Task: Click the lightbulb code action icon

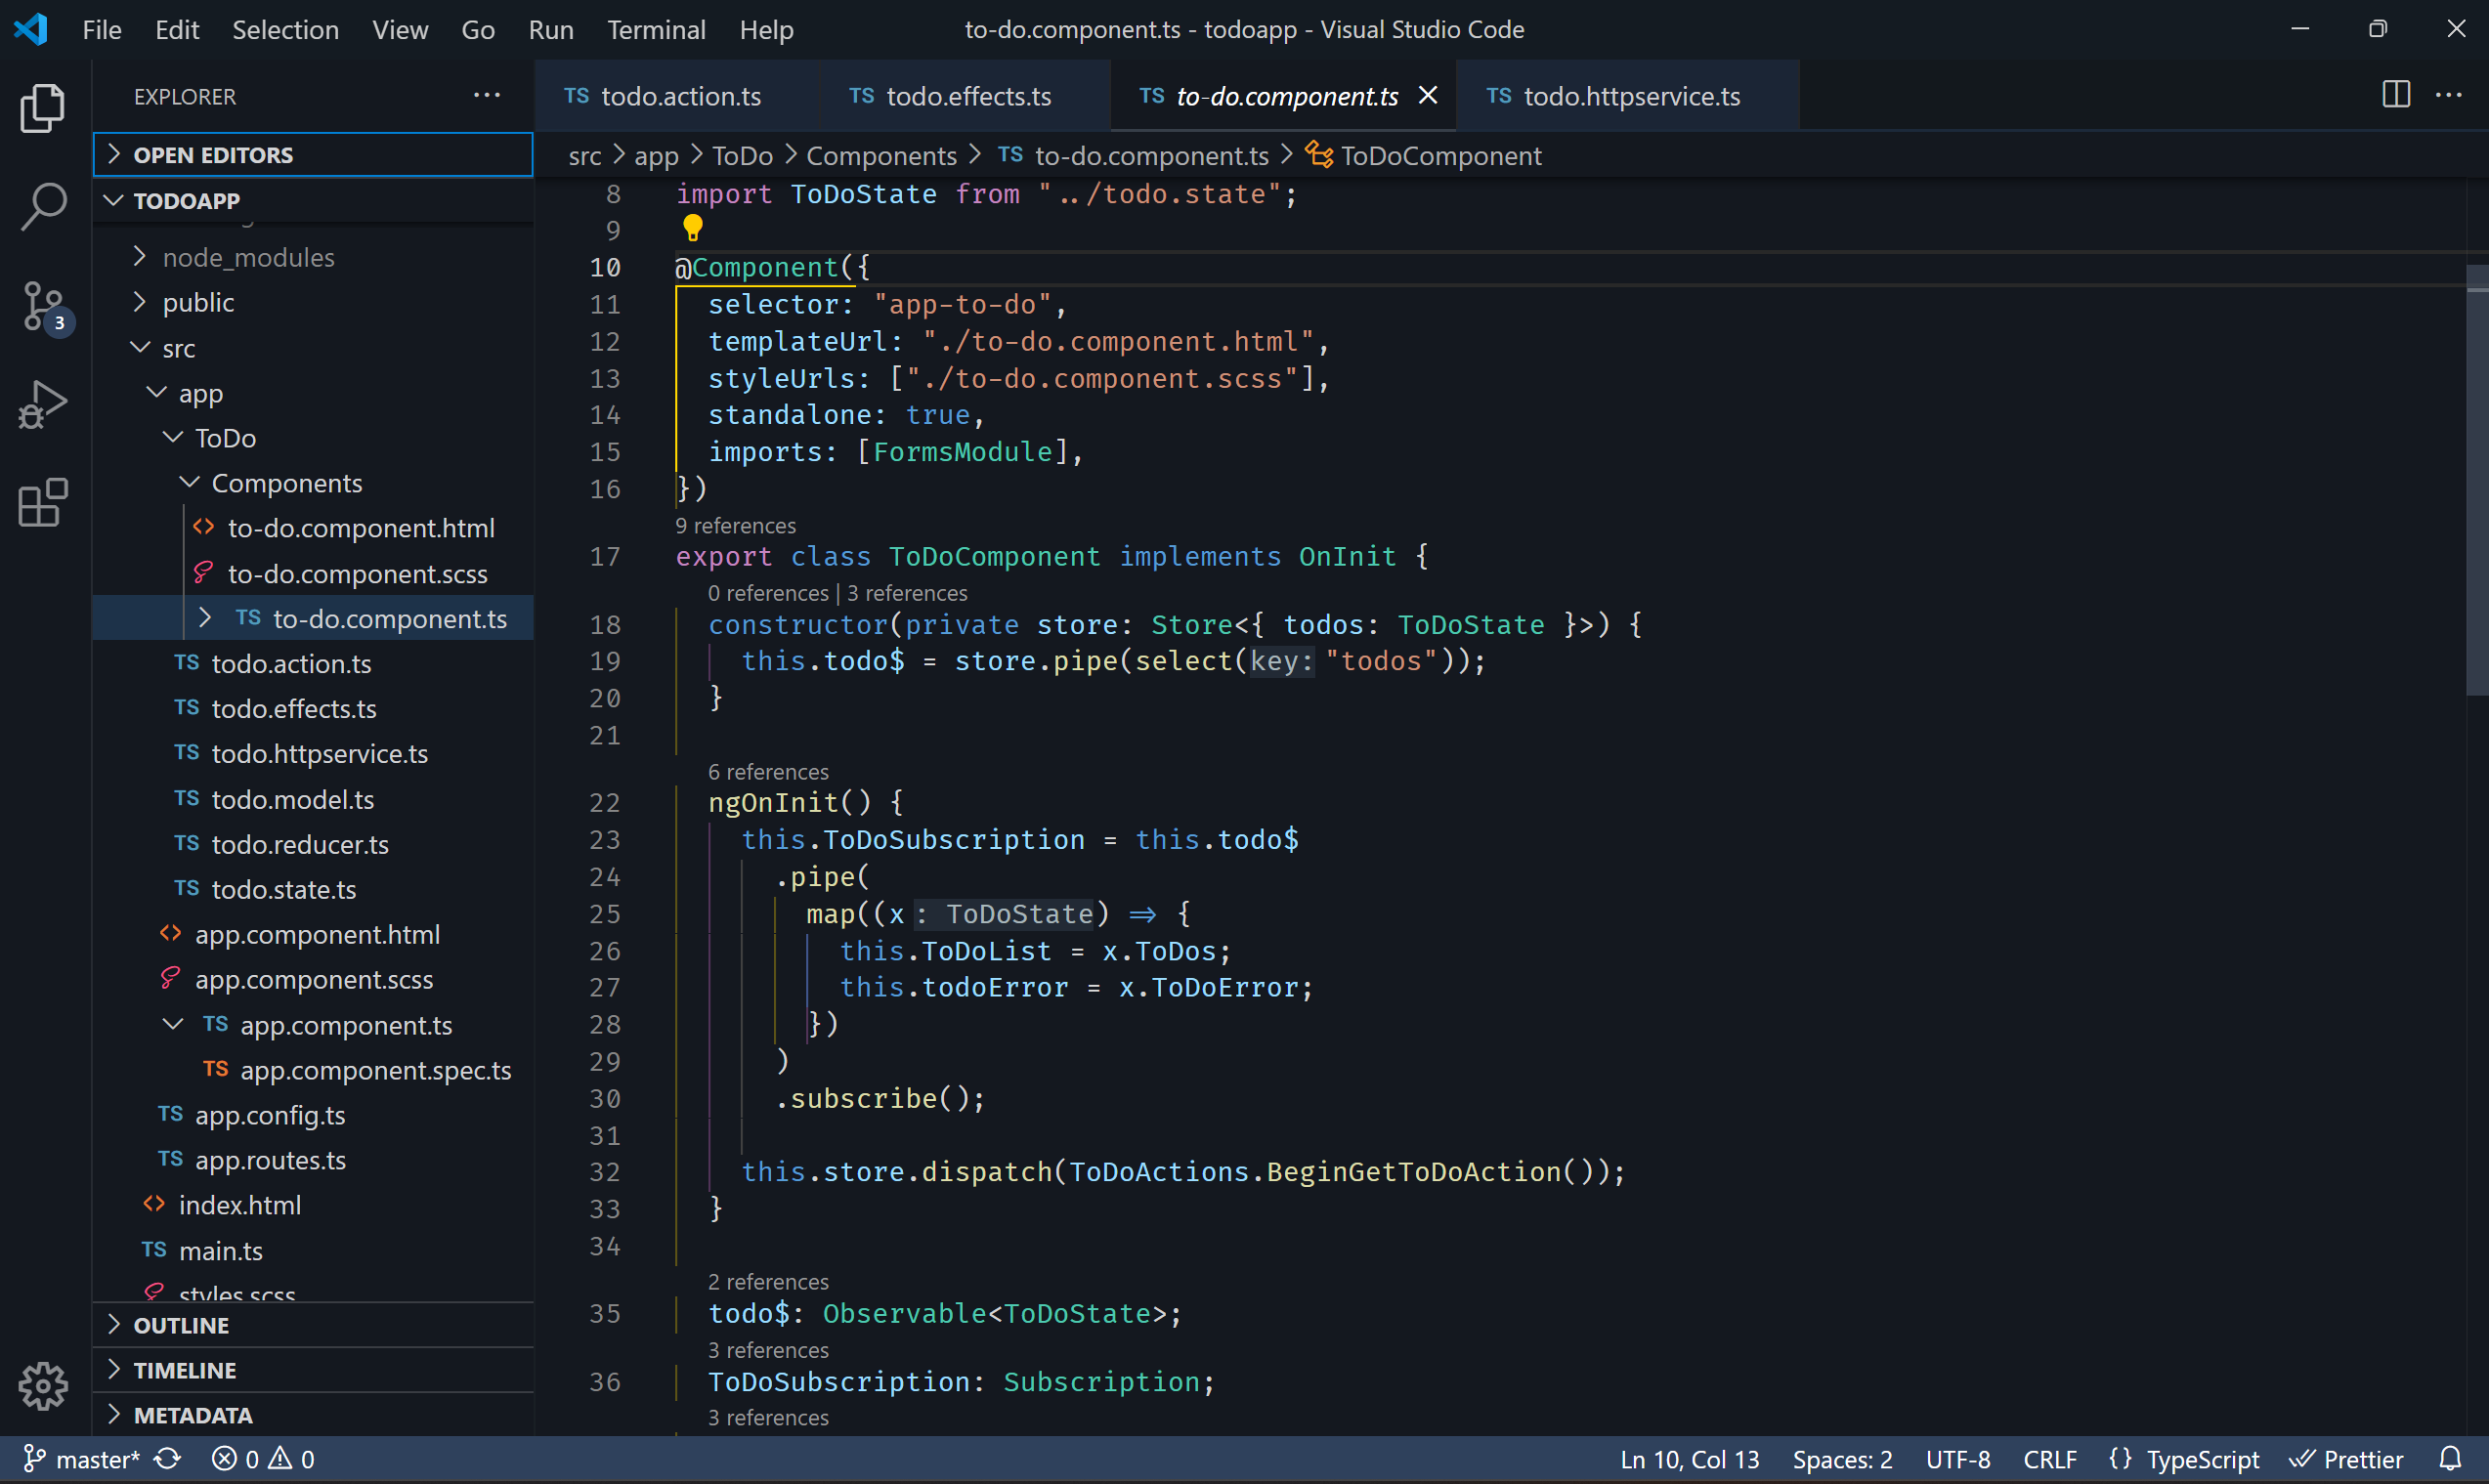Action: coord(692,229)
